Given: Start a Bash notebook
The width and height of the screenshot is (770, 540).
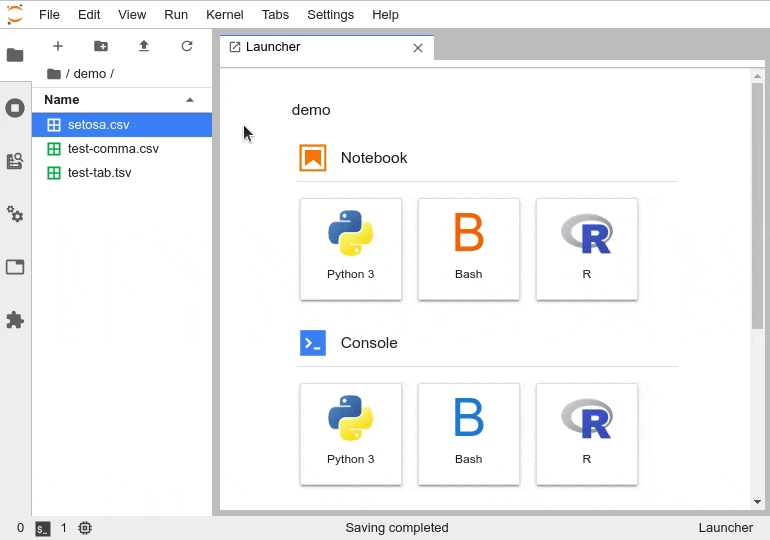Looking at the screenshot, I should pos(469,248).
